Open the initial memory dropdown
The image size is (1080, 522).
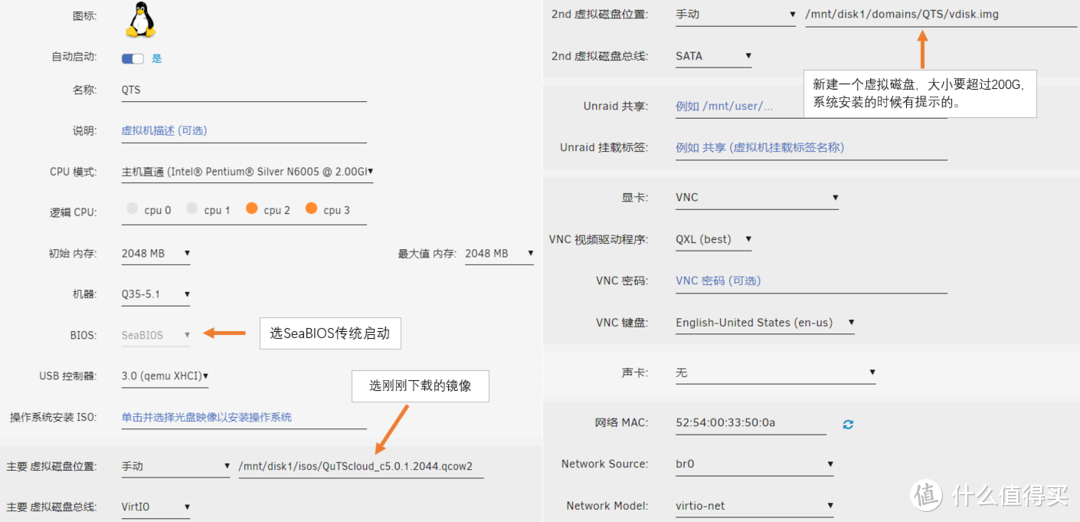tap(156, 253)
